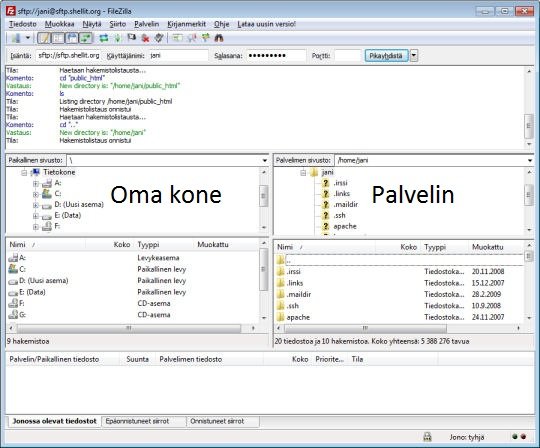Open Tiedosto menu
Image resolution: width=540 pixels, height=448 pixels.
coord(23,24)
